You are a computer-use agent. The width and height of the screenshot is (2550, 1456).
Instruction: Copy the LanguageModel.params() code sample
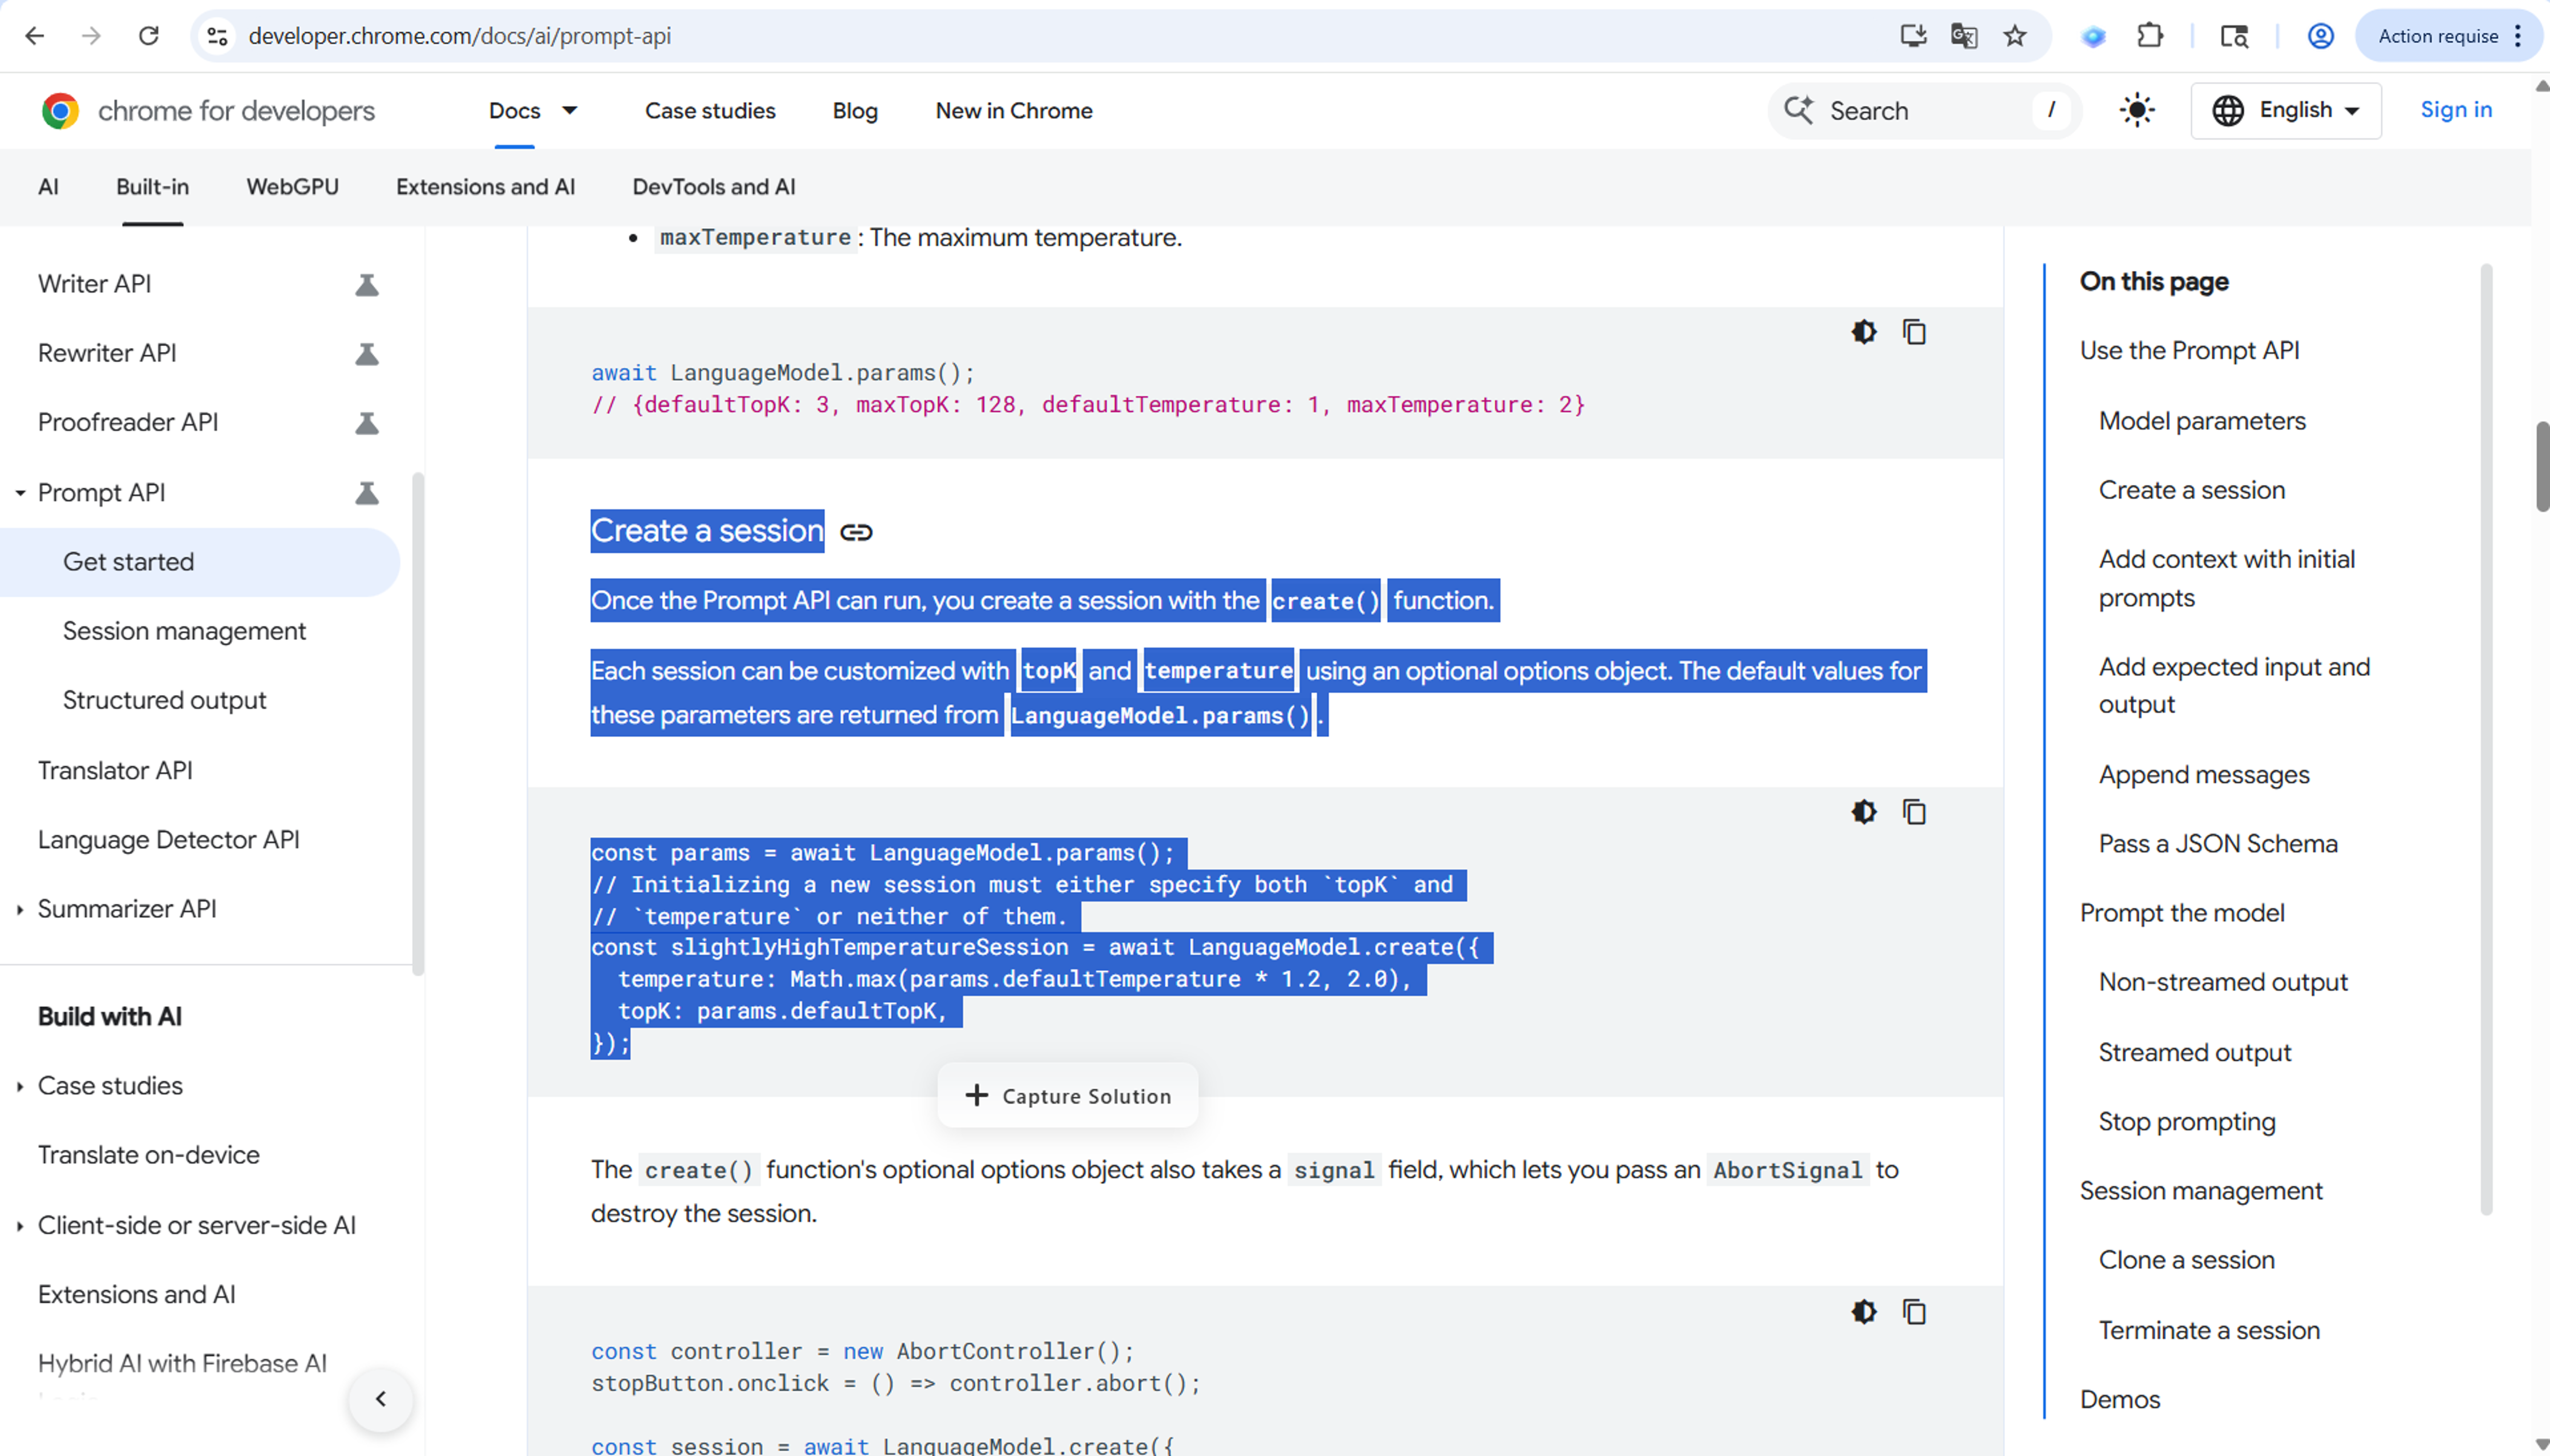tap(1913, 332)
